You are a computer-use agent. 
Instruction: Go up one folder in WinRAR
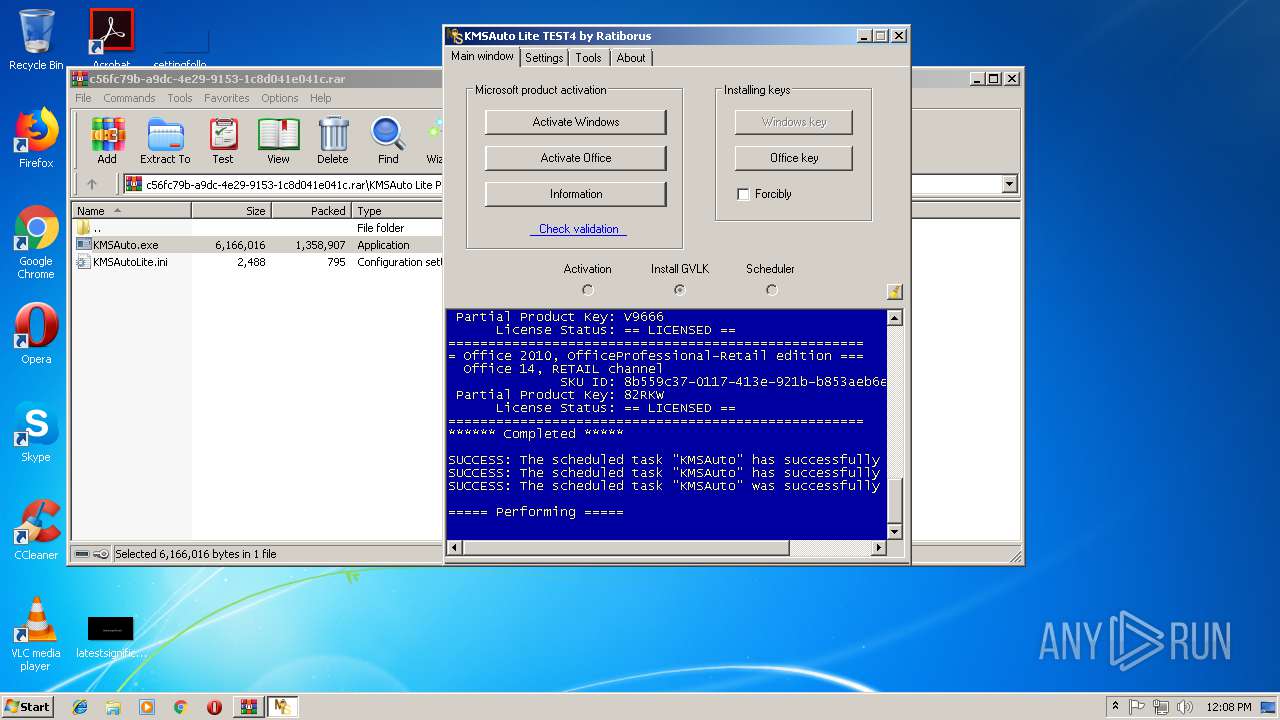point(92,184)
